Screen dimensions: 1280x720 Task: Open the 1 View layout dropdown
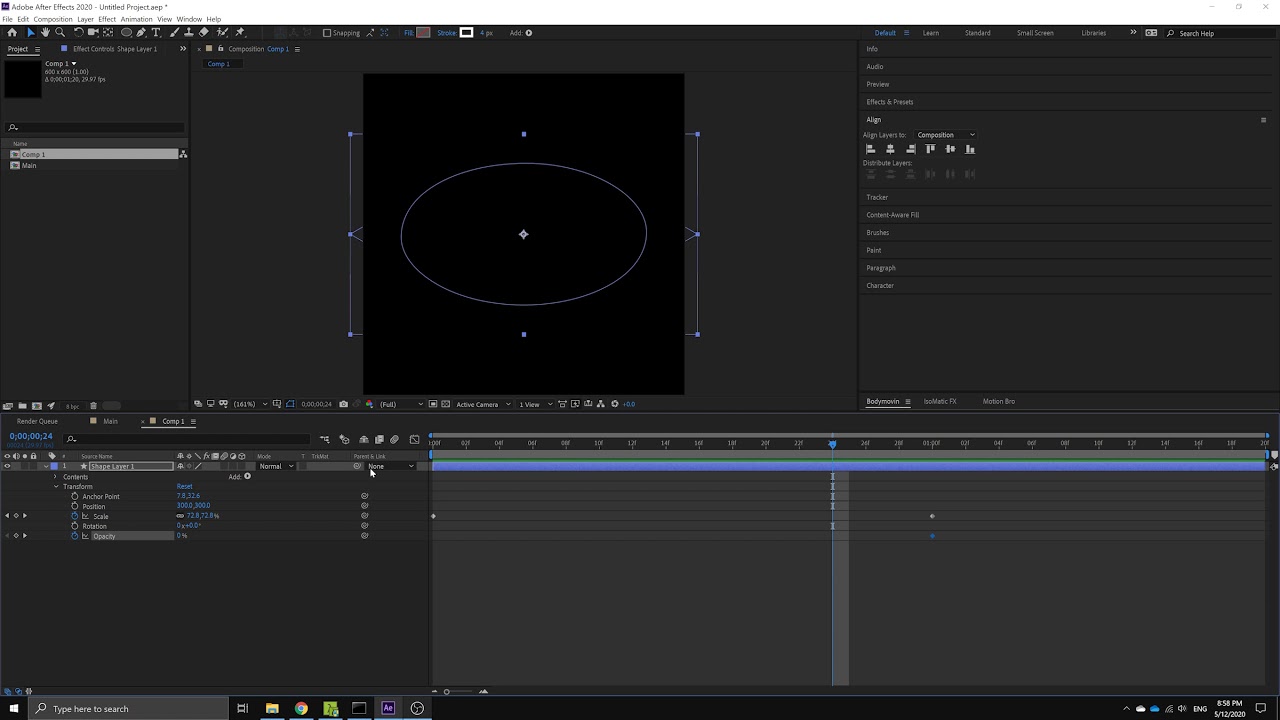[534, 404]
